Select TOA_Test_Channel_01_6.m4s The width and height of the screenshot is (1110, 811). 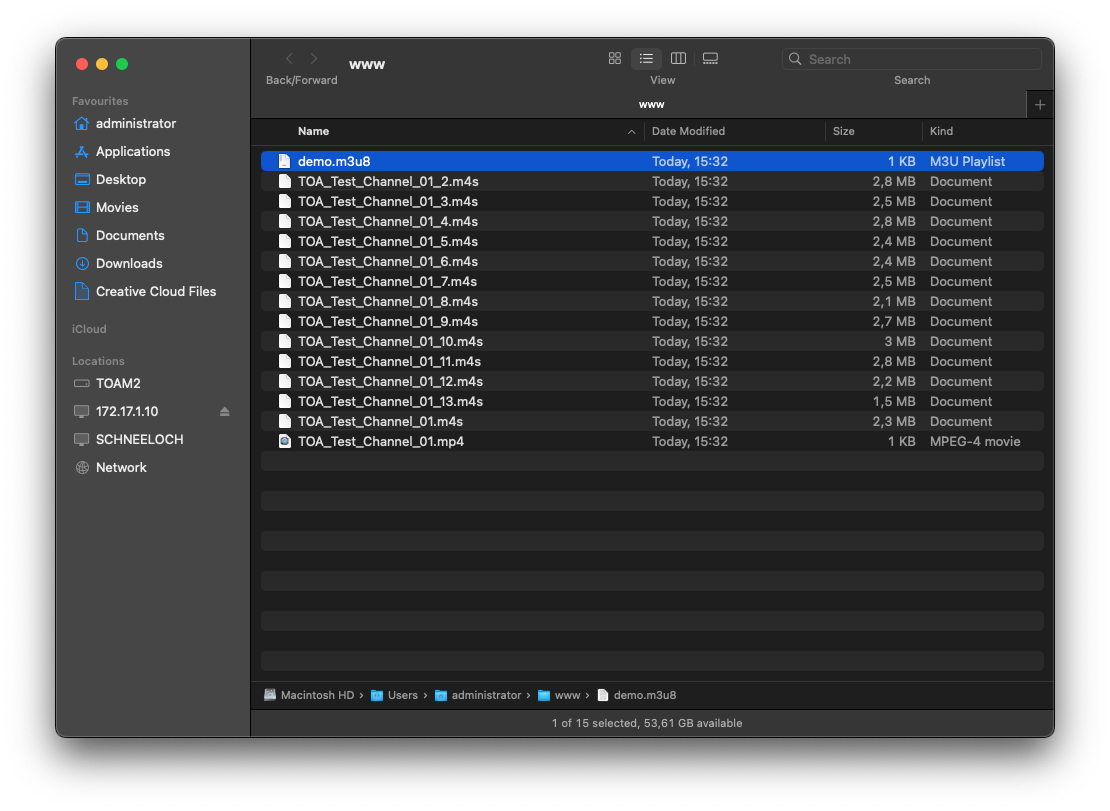coord(652,262)
